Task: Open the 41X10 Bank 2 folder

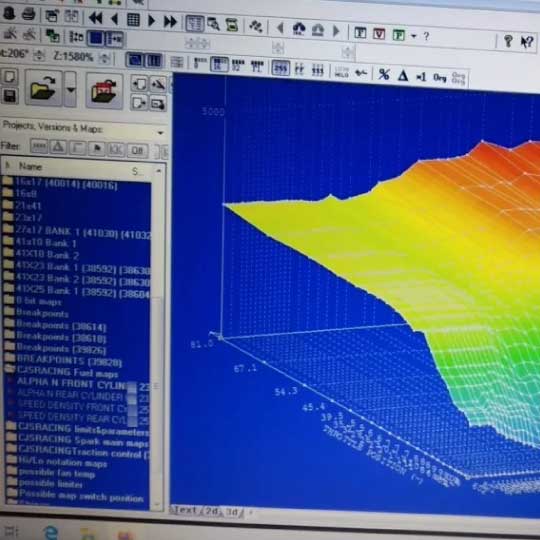Action: [x=41, y=254]
